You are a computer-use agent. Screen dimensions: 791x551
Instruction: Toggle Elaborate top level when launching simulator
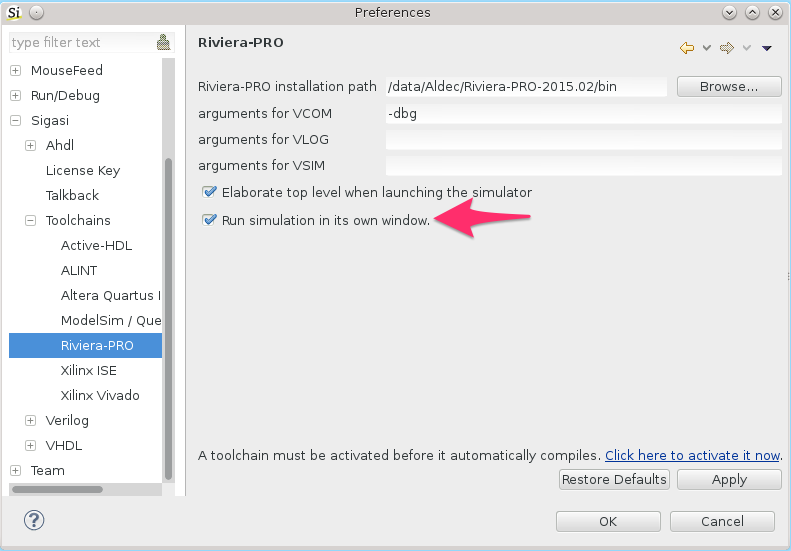[x=208, y=192]
